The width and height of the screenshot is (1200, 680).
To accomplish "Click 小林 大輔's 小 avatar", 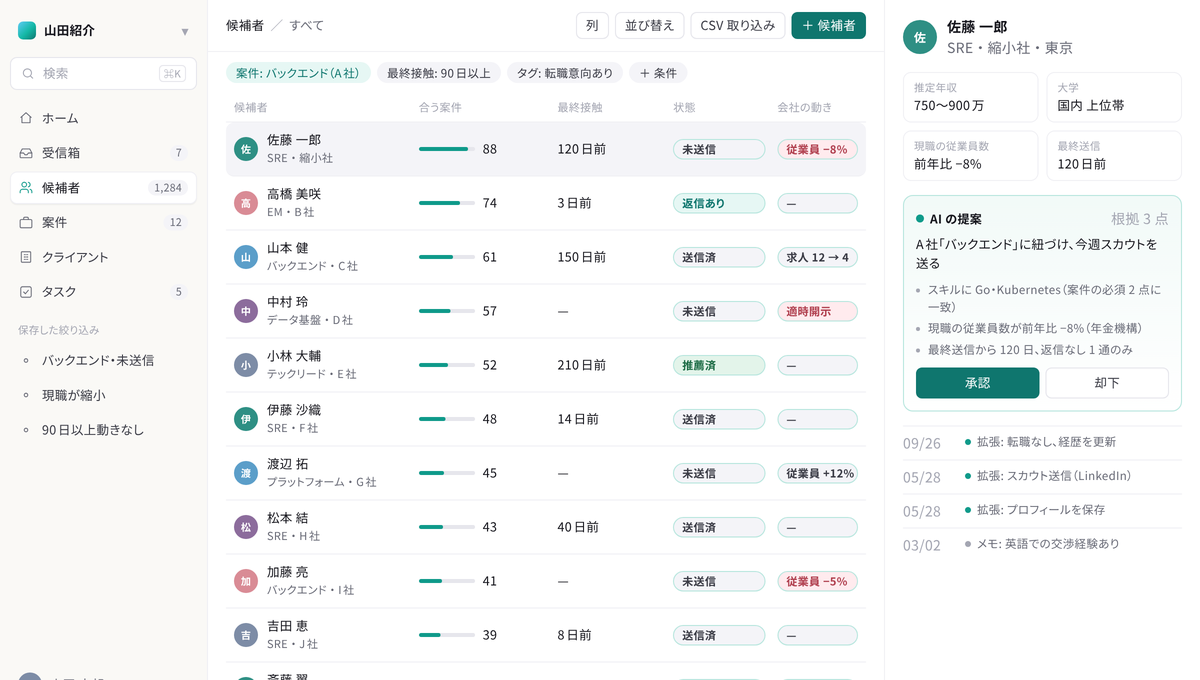I will click(246, 365).
